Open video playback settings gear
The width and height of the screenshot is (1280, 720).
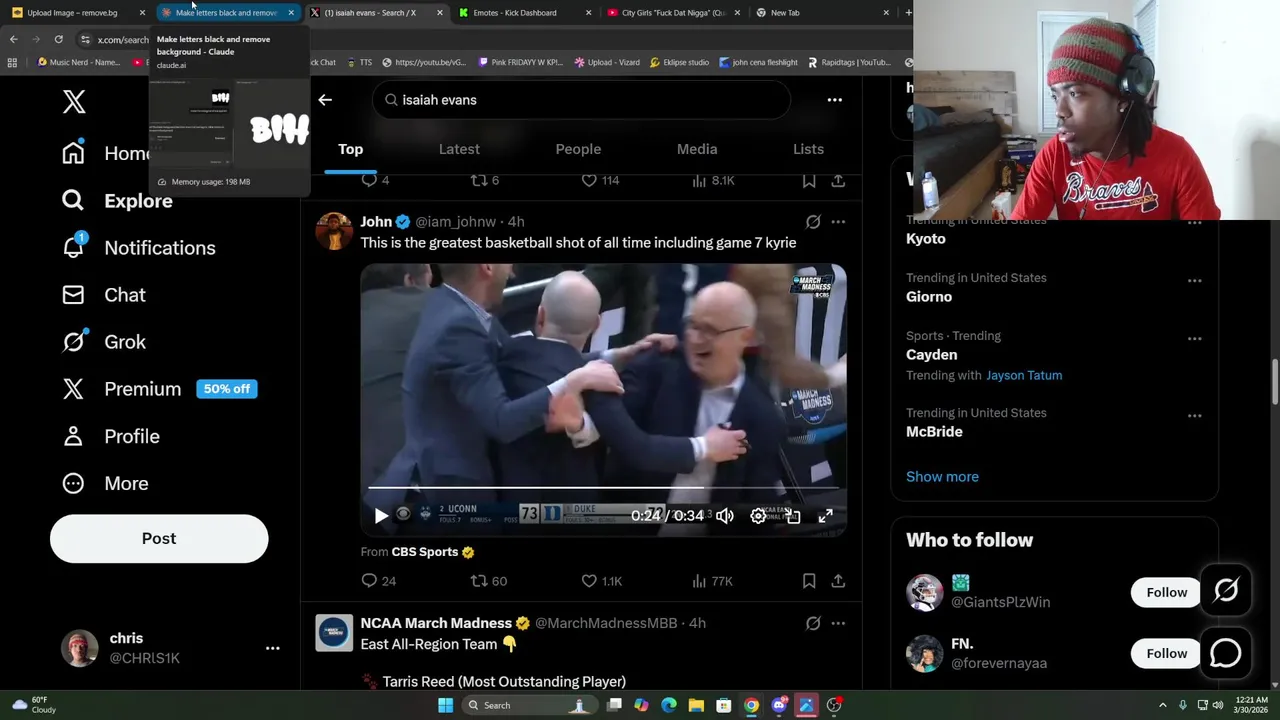click(759, 516)
